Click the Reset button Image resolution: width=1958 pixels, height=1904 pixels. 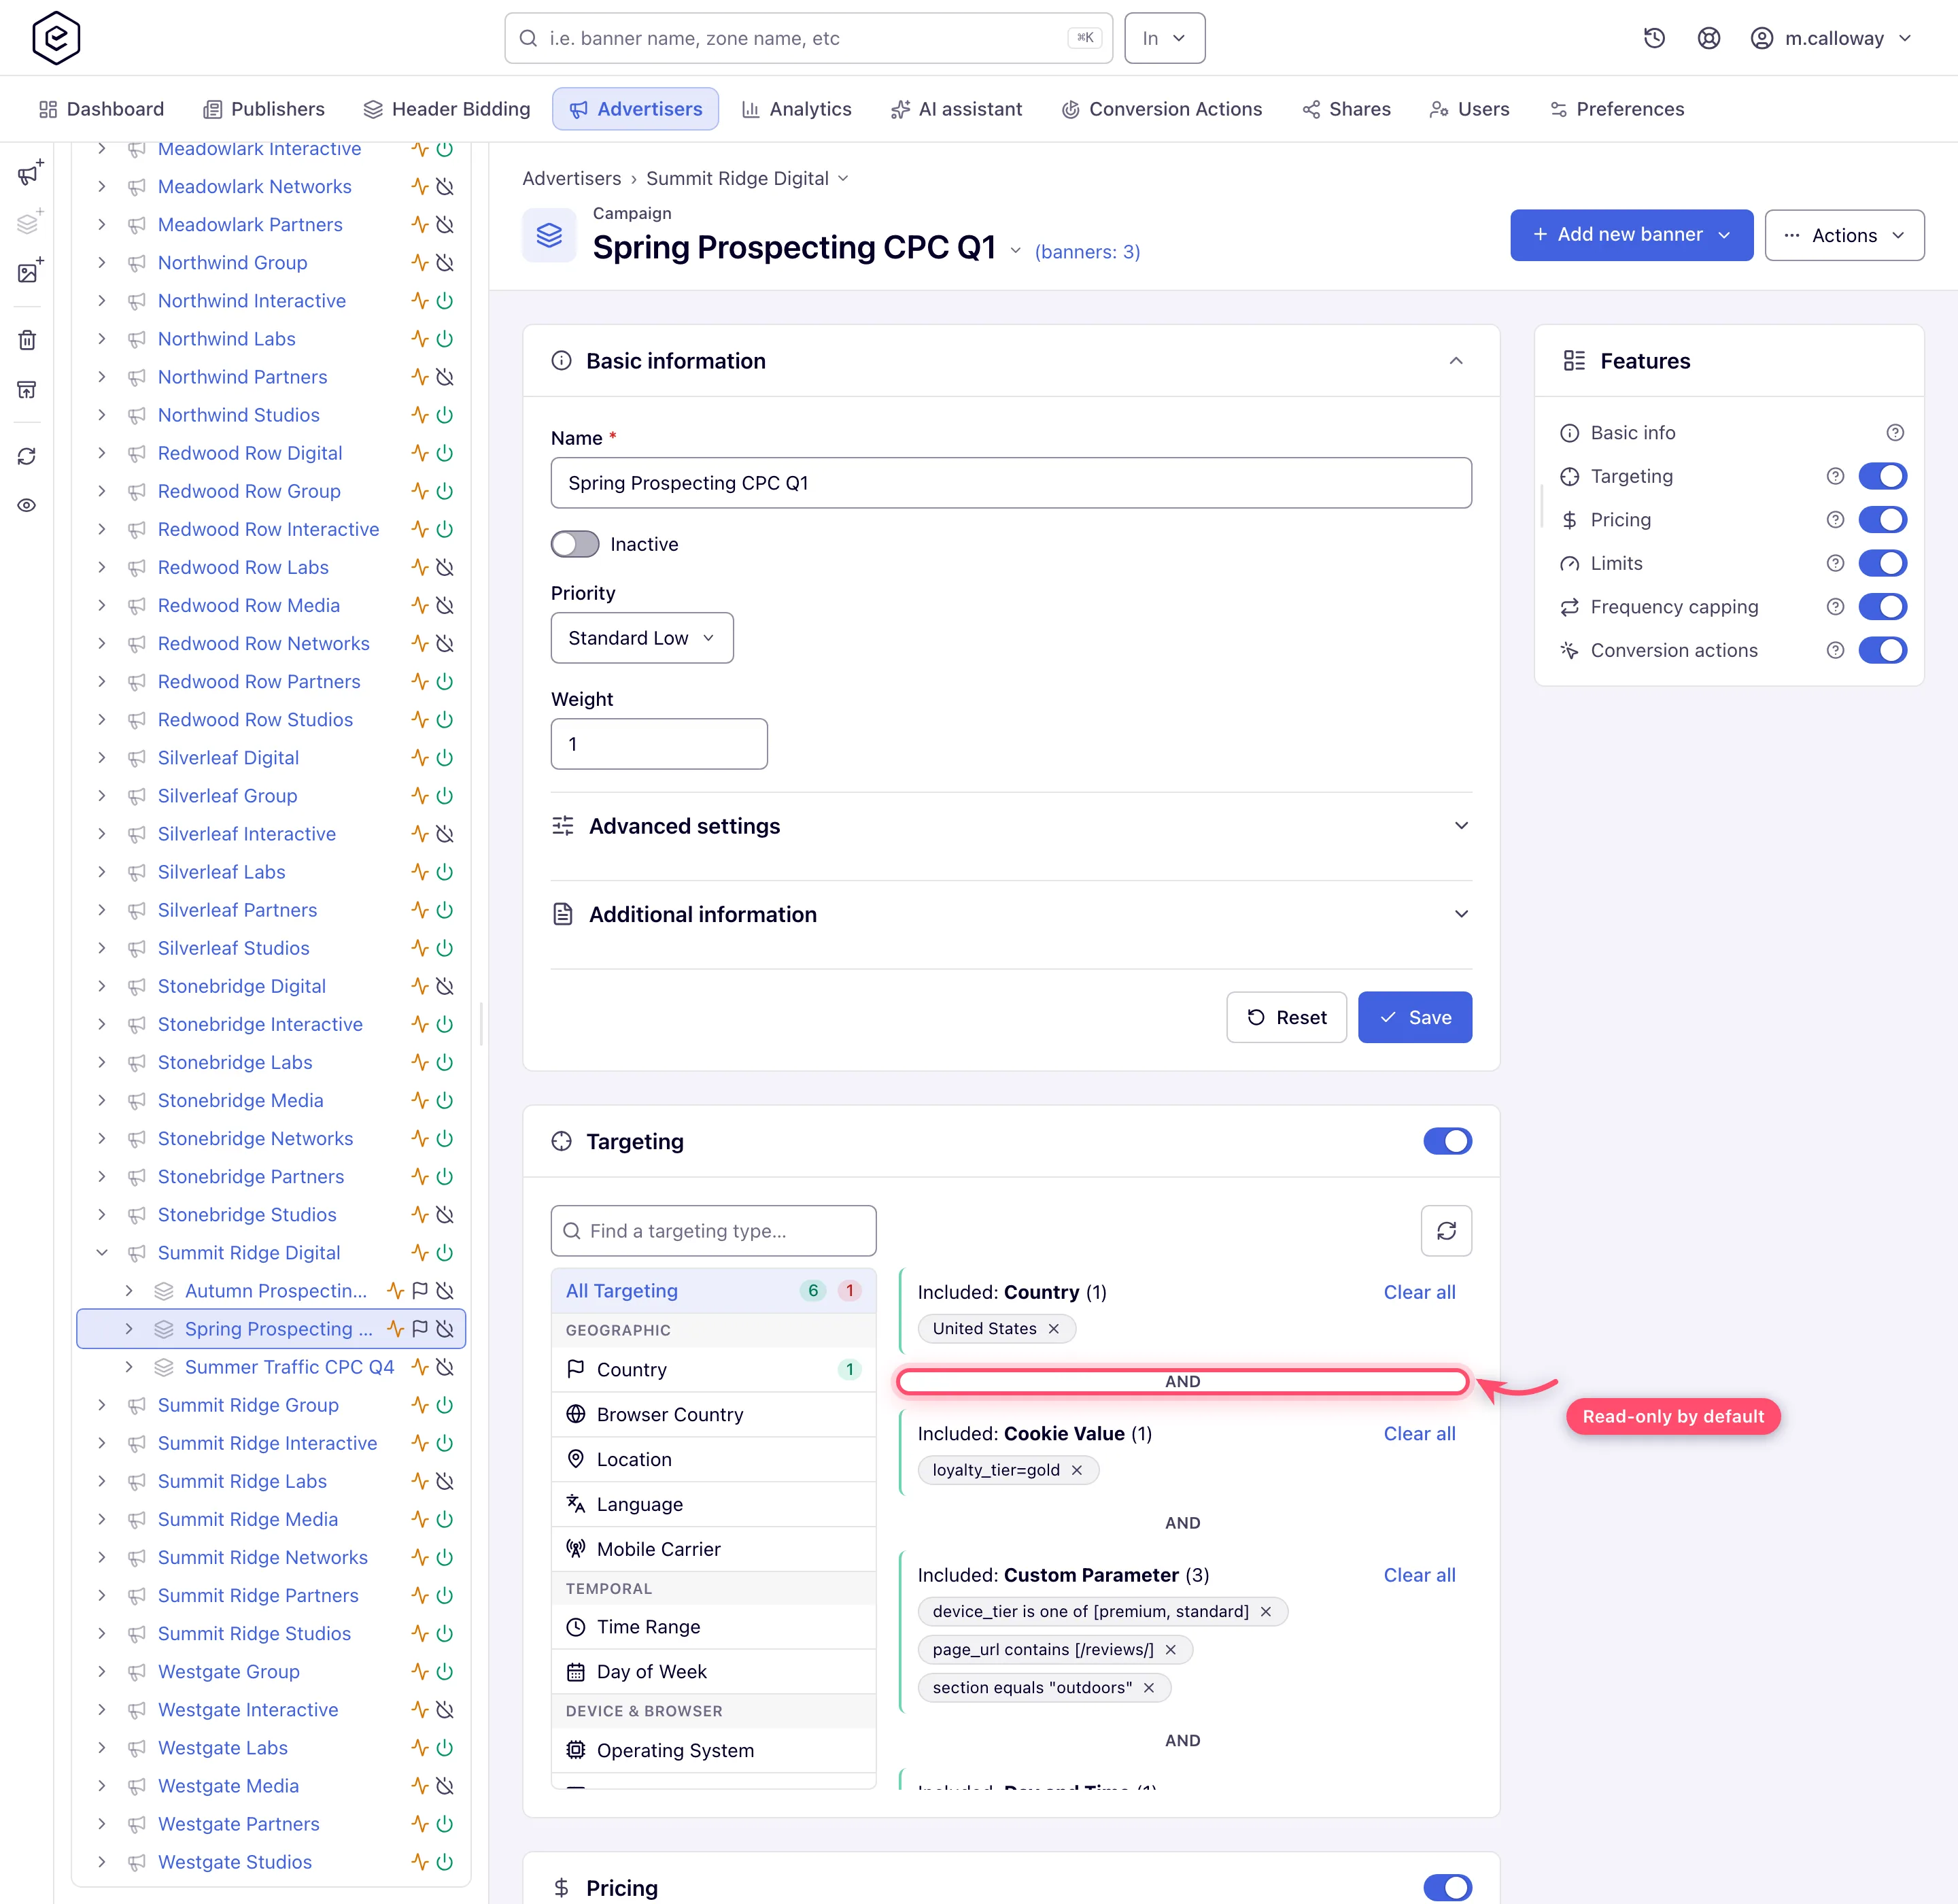1286,1017
